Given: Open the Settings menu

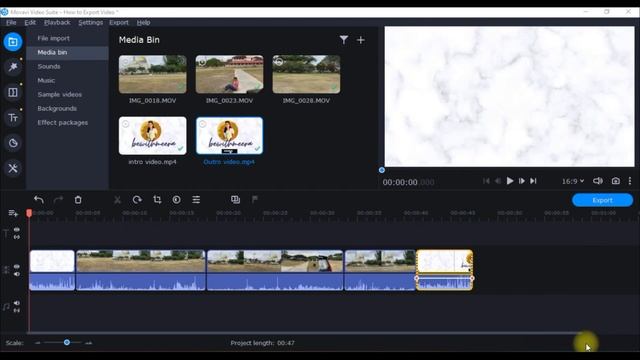Looking at the screenshot, I should [x=91, y=22].
